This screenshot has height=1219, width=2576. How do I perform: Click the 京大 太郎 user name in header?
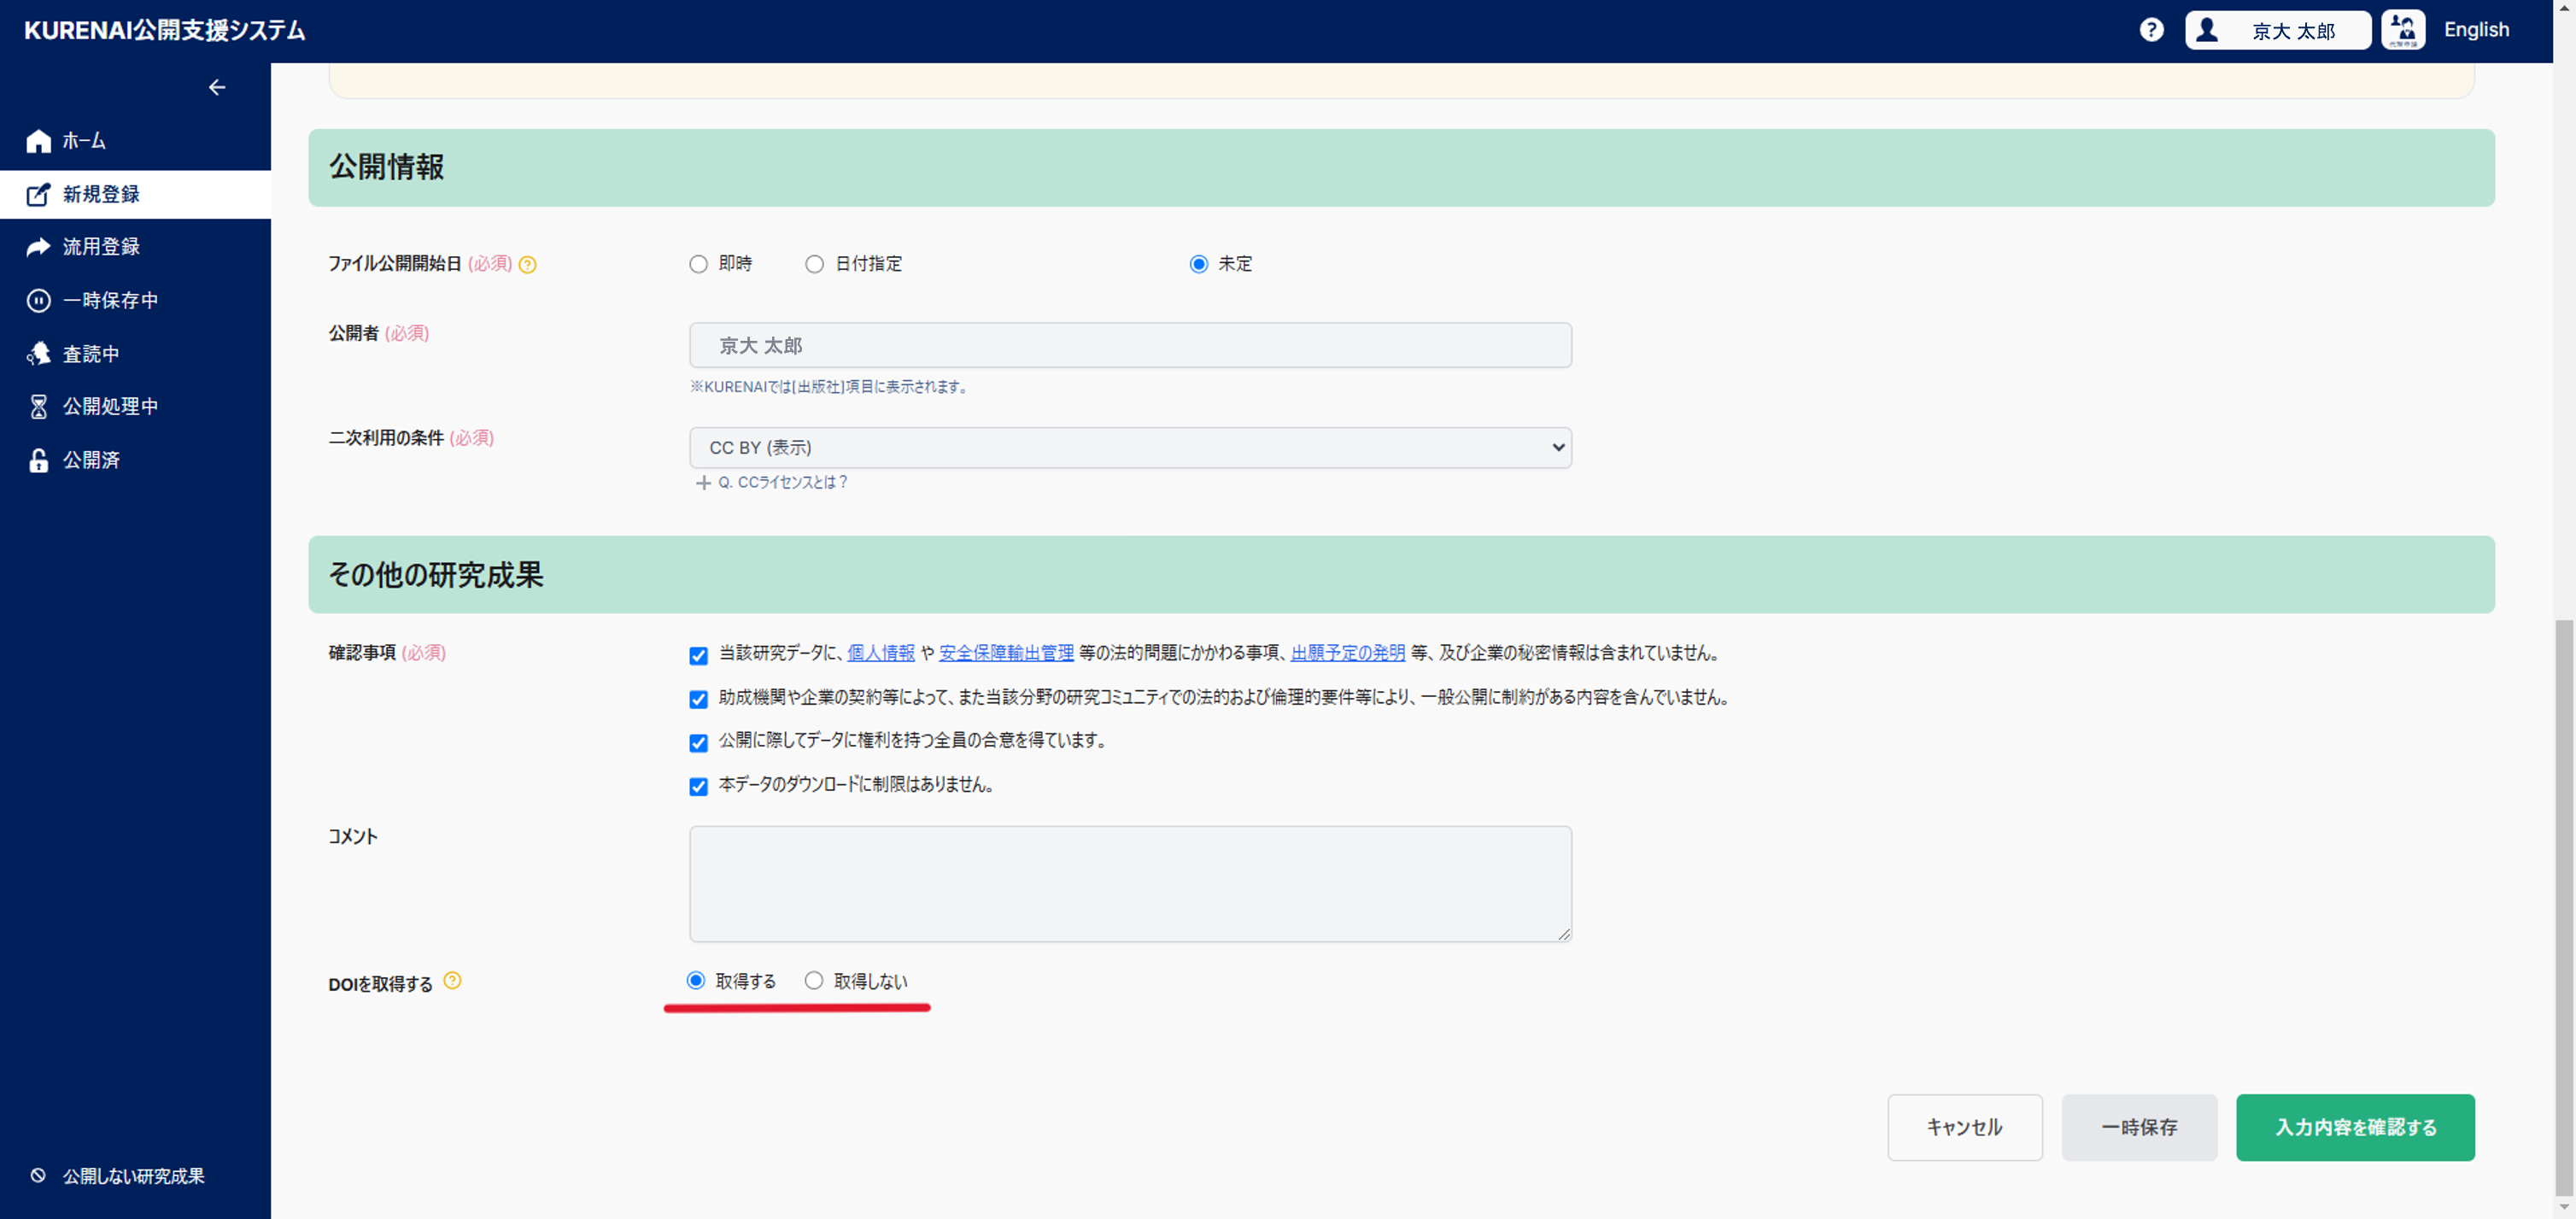coord(2293,31)
